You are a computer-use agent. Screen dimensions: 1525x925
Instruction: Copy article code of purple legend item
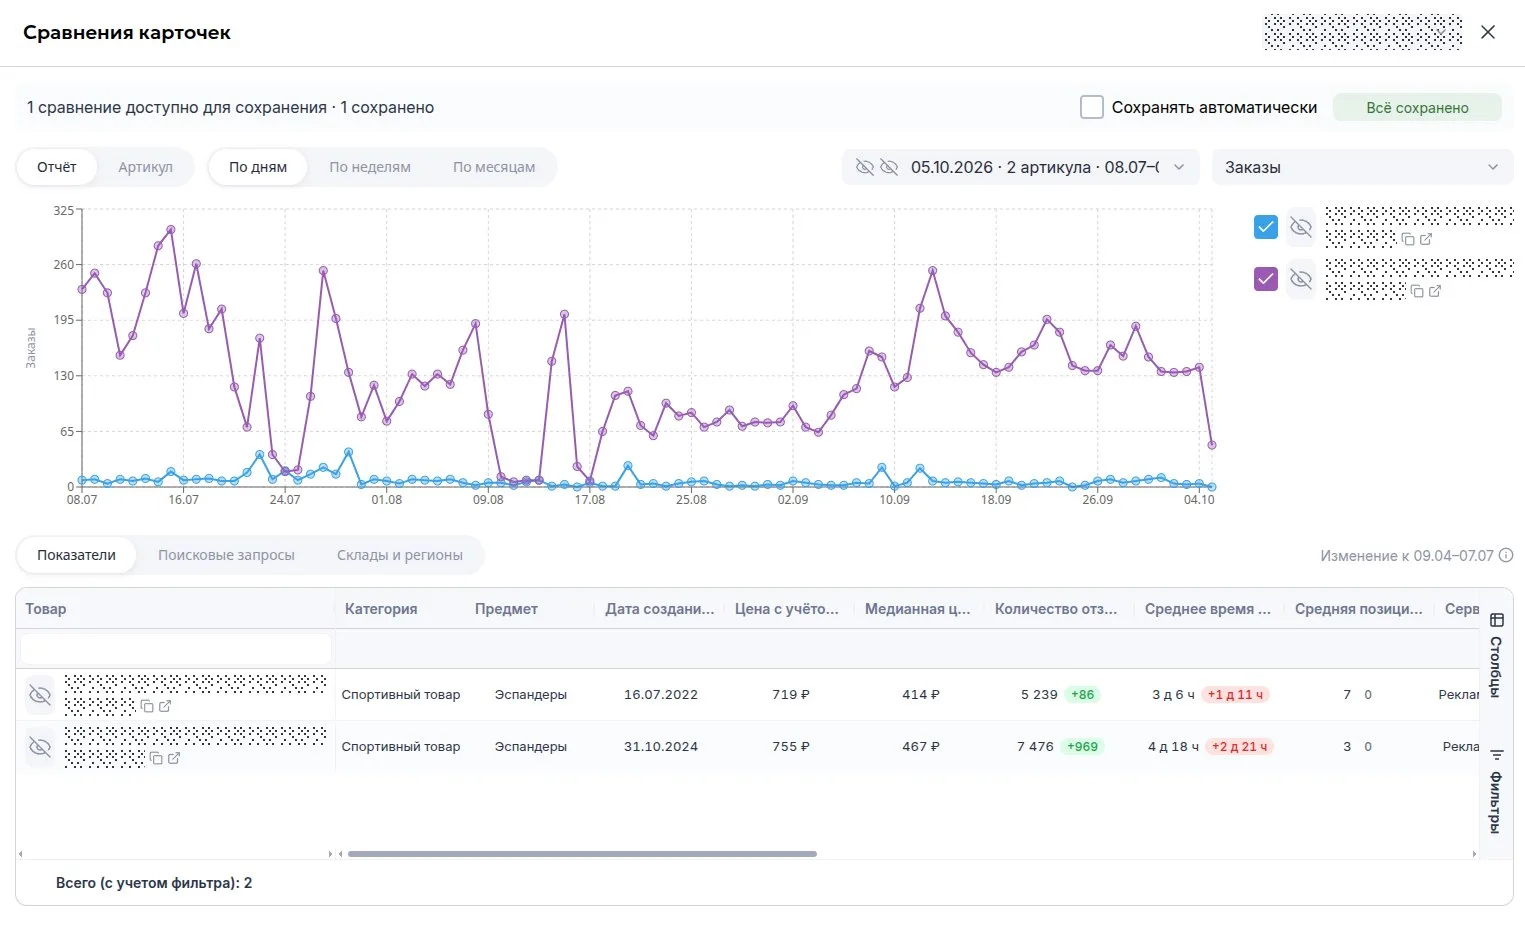[x=1417, y=291]
